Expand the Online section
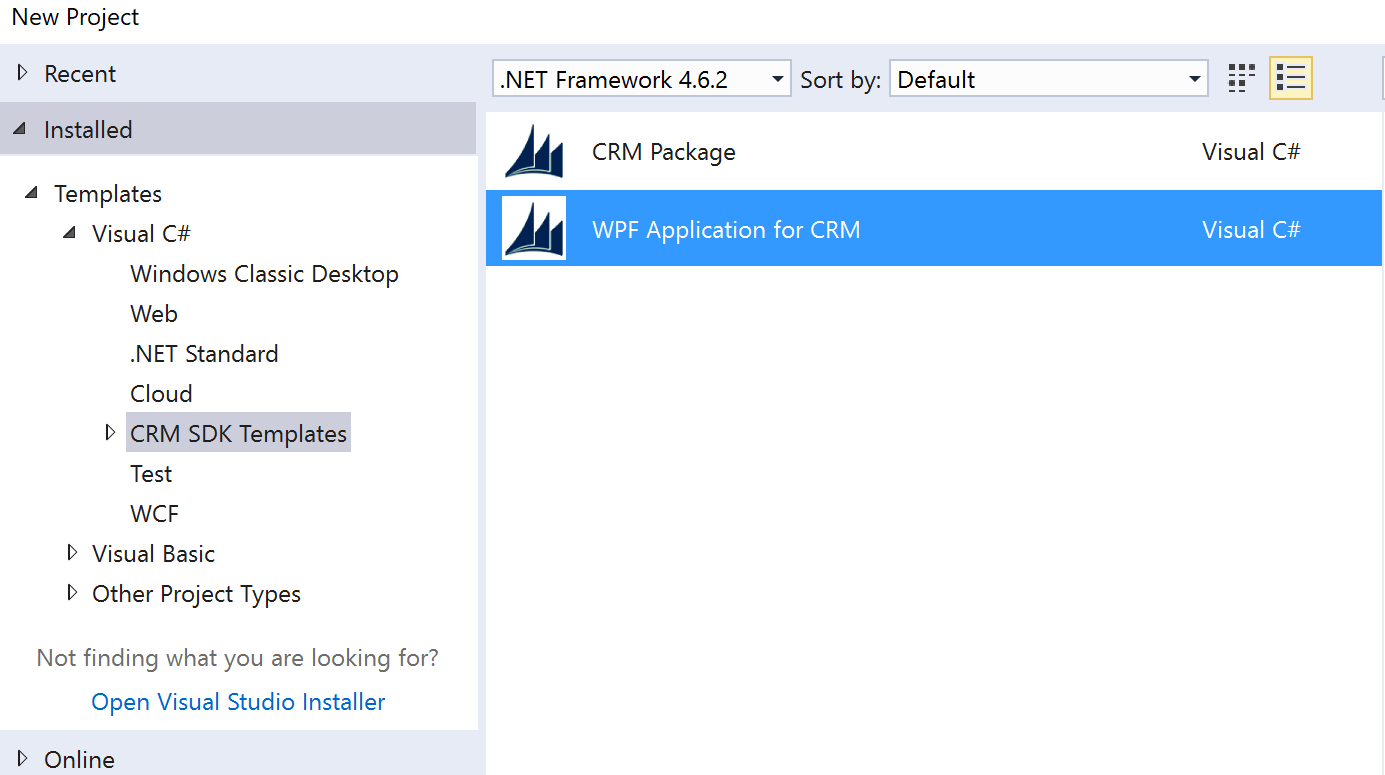This screenshot has height=775, width=1385. (23, 759)
